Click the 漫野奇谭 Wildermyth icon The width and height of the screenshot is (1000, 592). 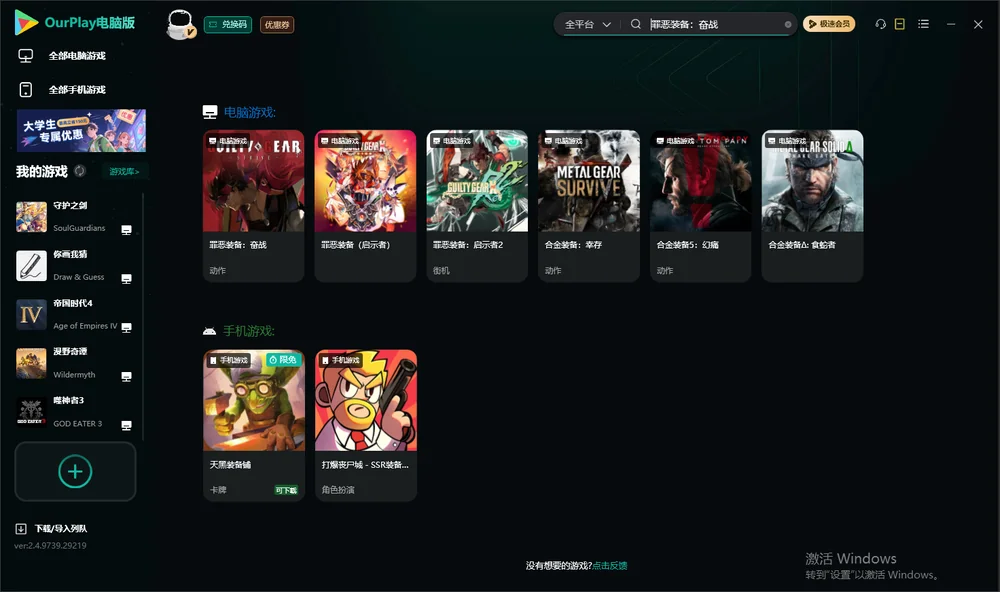31,364
